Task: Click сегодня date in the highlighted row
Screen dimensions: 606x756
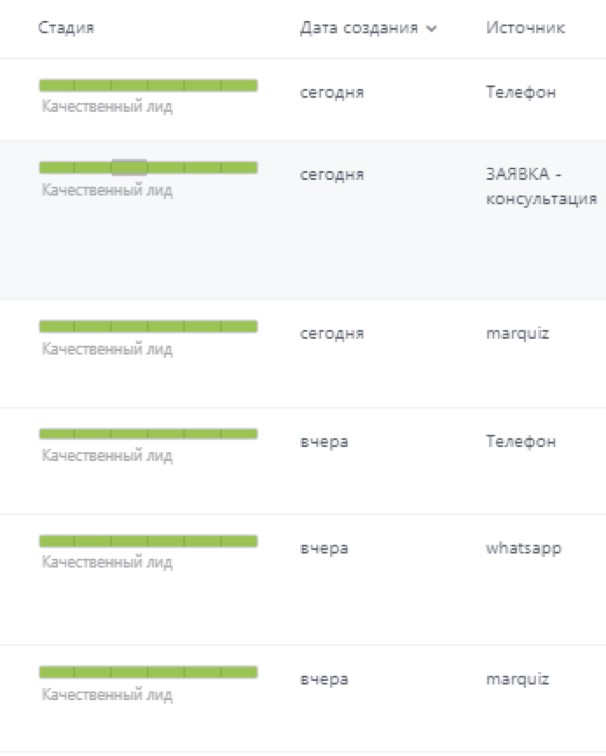Action: point(332,175)
